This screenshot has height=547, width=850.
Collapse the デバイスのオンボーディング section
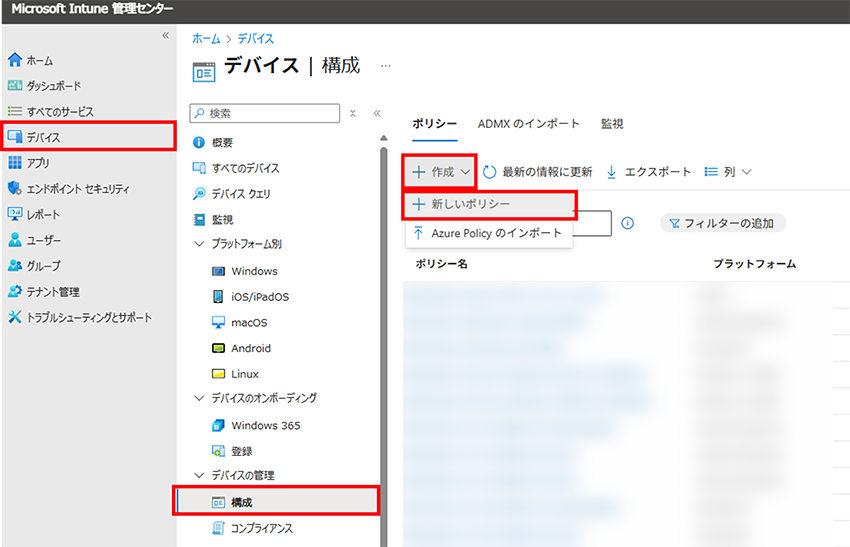[x=199, y=398]
